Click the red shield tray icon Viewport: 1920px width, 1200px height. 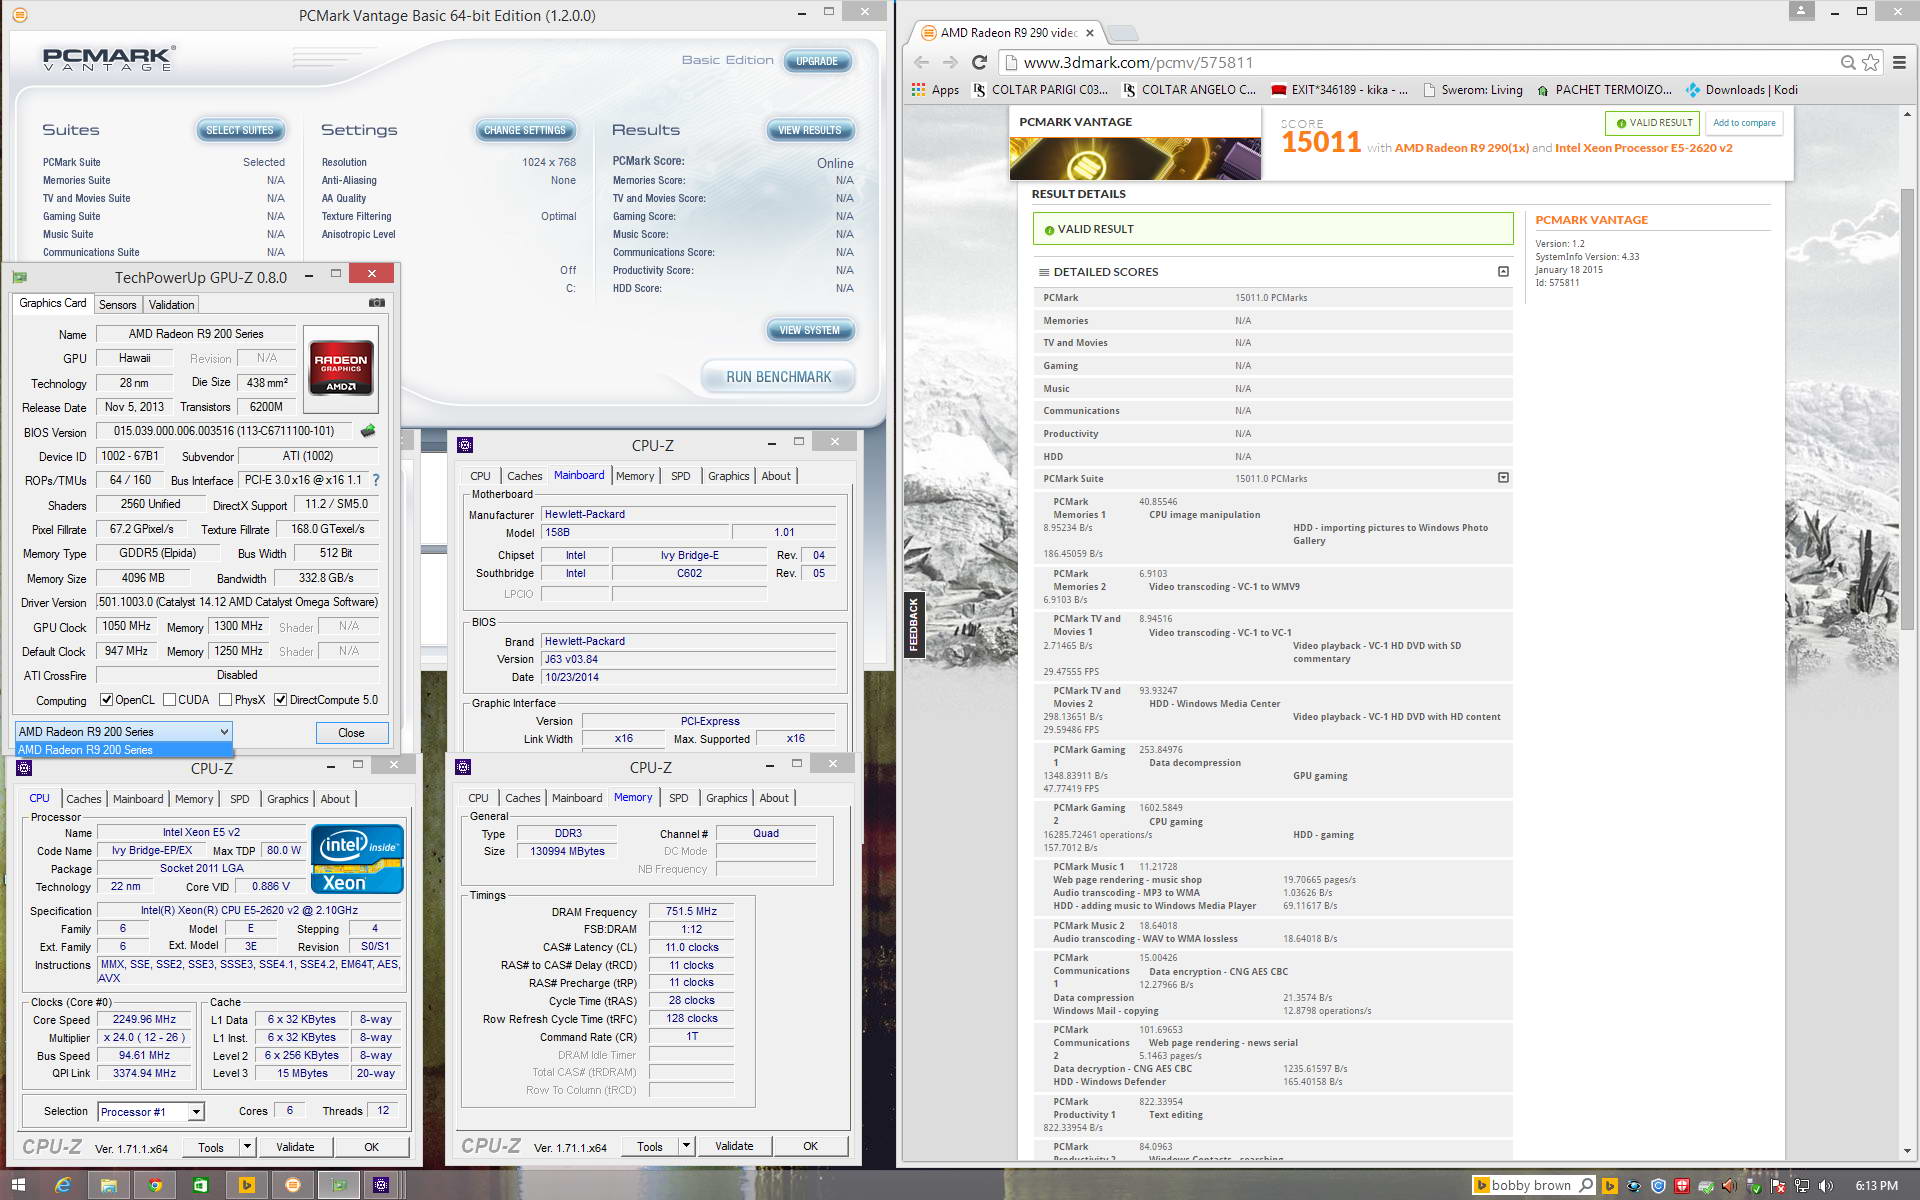(x=1683, y=1186)
